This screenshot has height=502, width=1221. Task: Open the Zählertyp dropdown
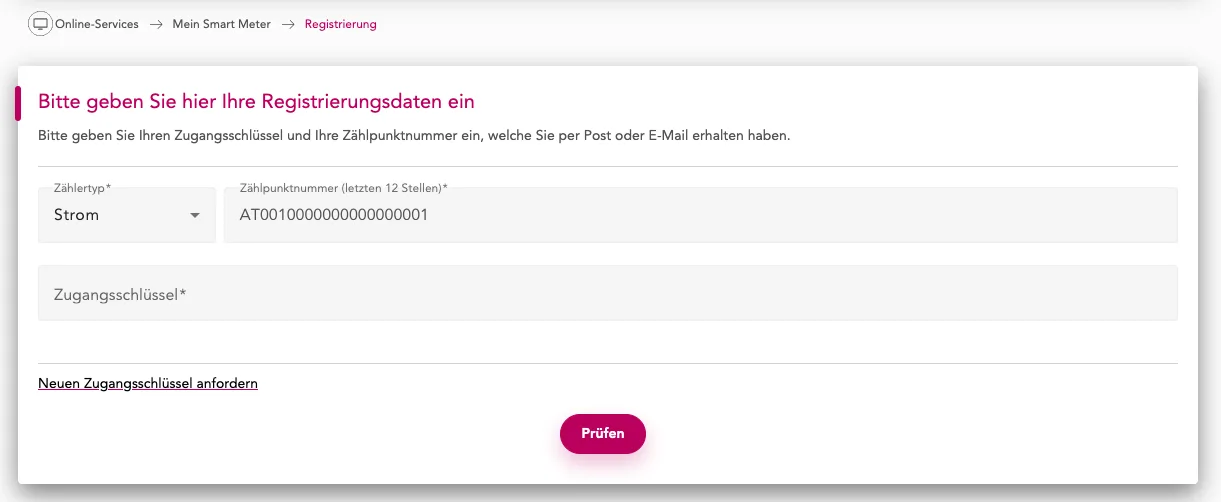127,215
